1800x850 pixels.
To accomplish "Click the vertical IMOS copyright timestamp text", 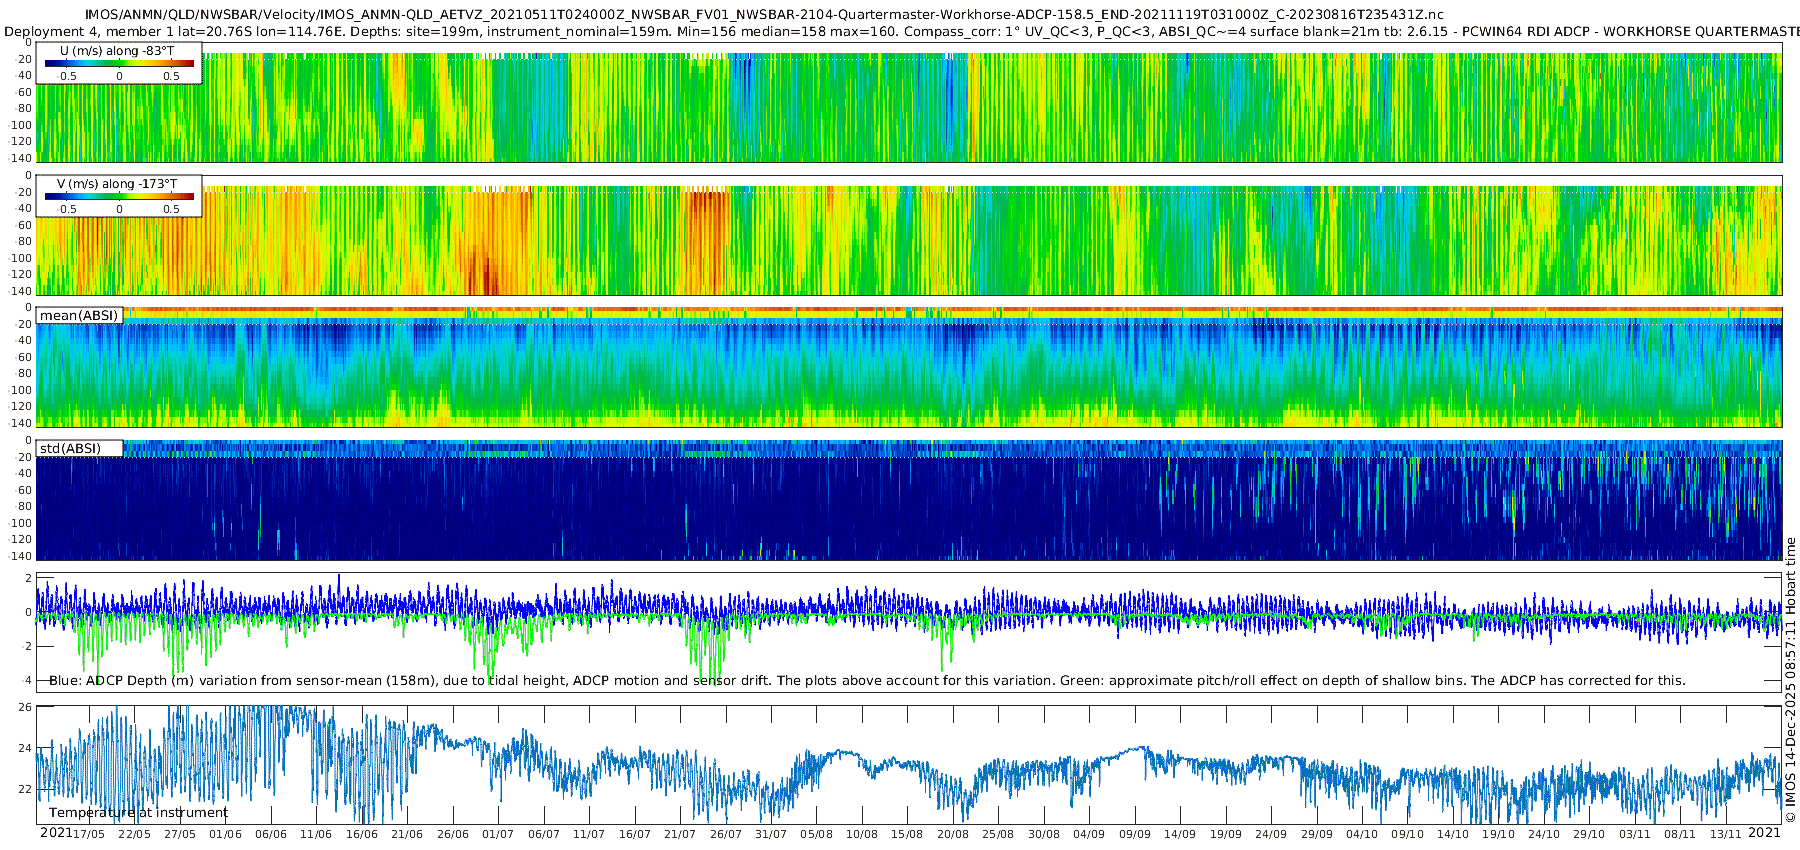I will (x=1790, y=680).
